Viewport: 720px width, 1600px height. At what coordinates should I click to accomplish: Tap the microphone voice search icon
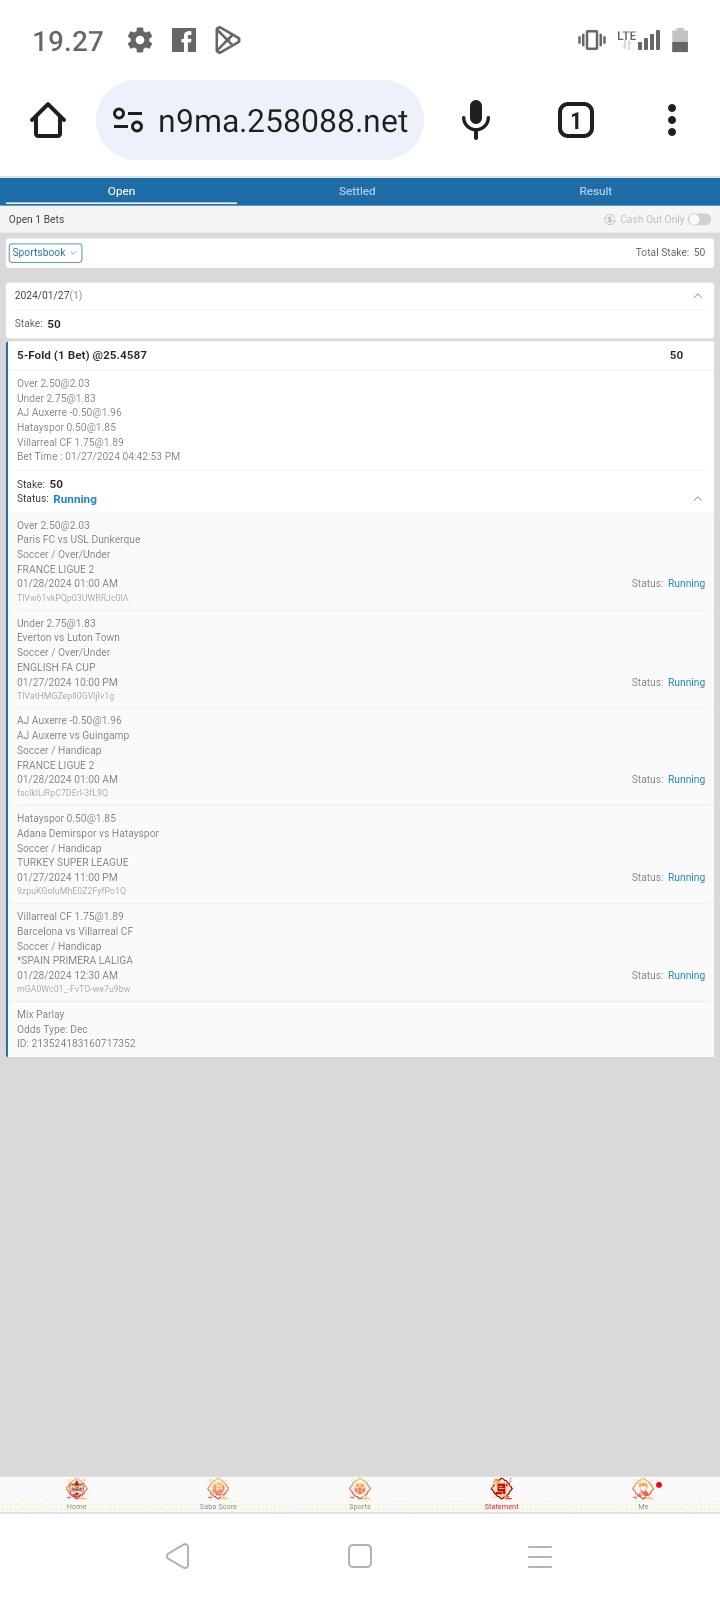tap(476, 121)
